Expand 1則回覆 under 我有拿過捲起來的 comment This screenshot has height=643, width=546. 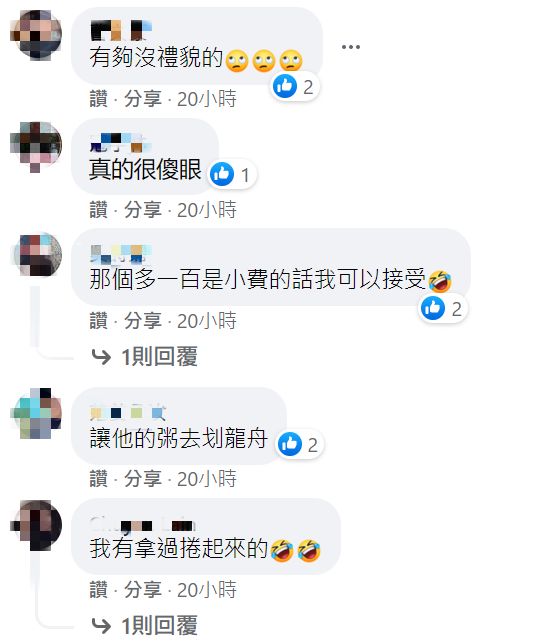[x=160, y=625]
